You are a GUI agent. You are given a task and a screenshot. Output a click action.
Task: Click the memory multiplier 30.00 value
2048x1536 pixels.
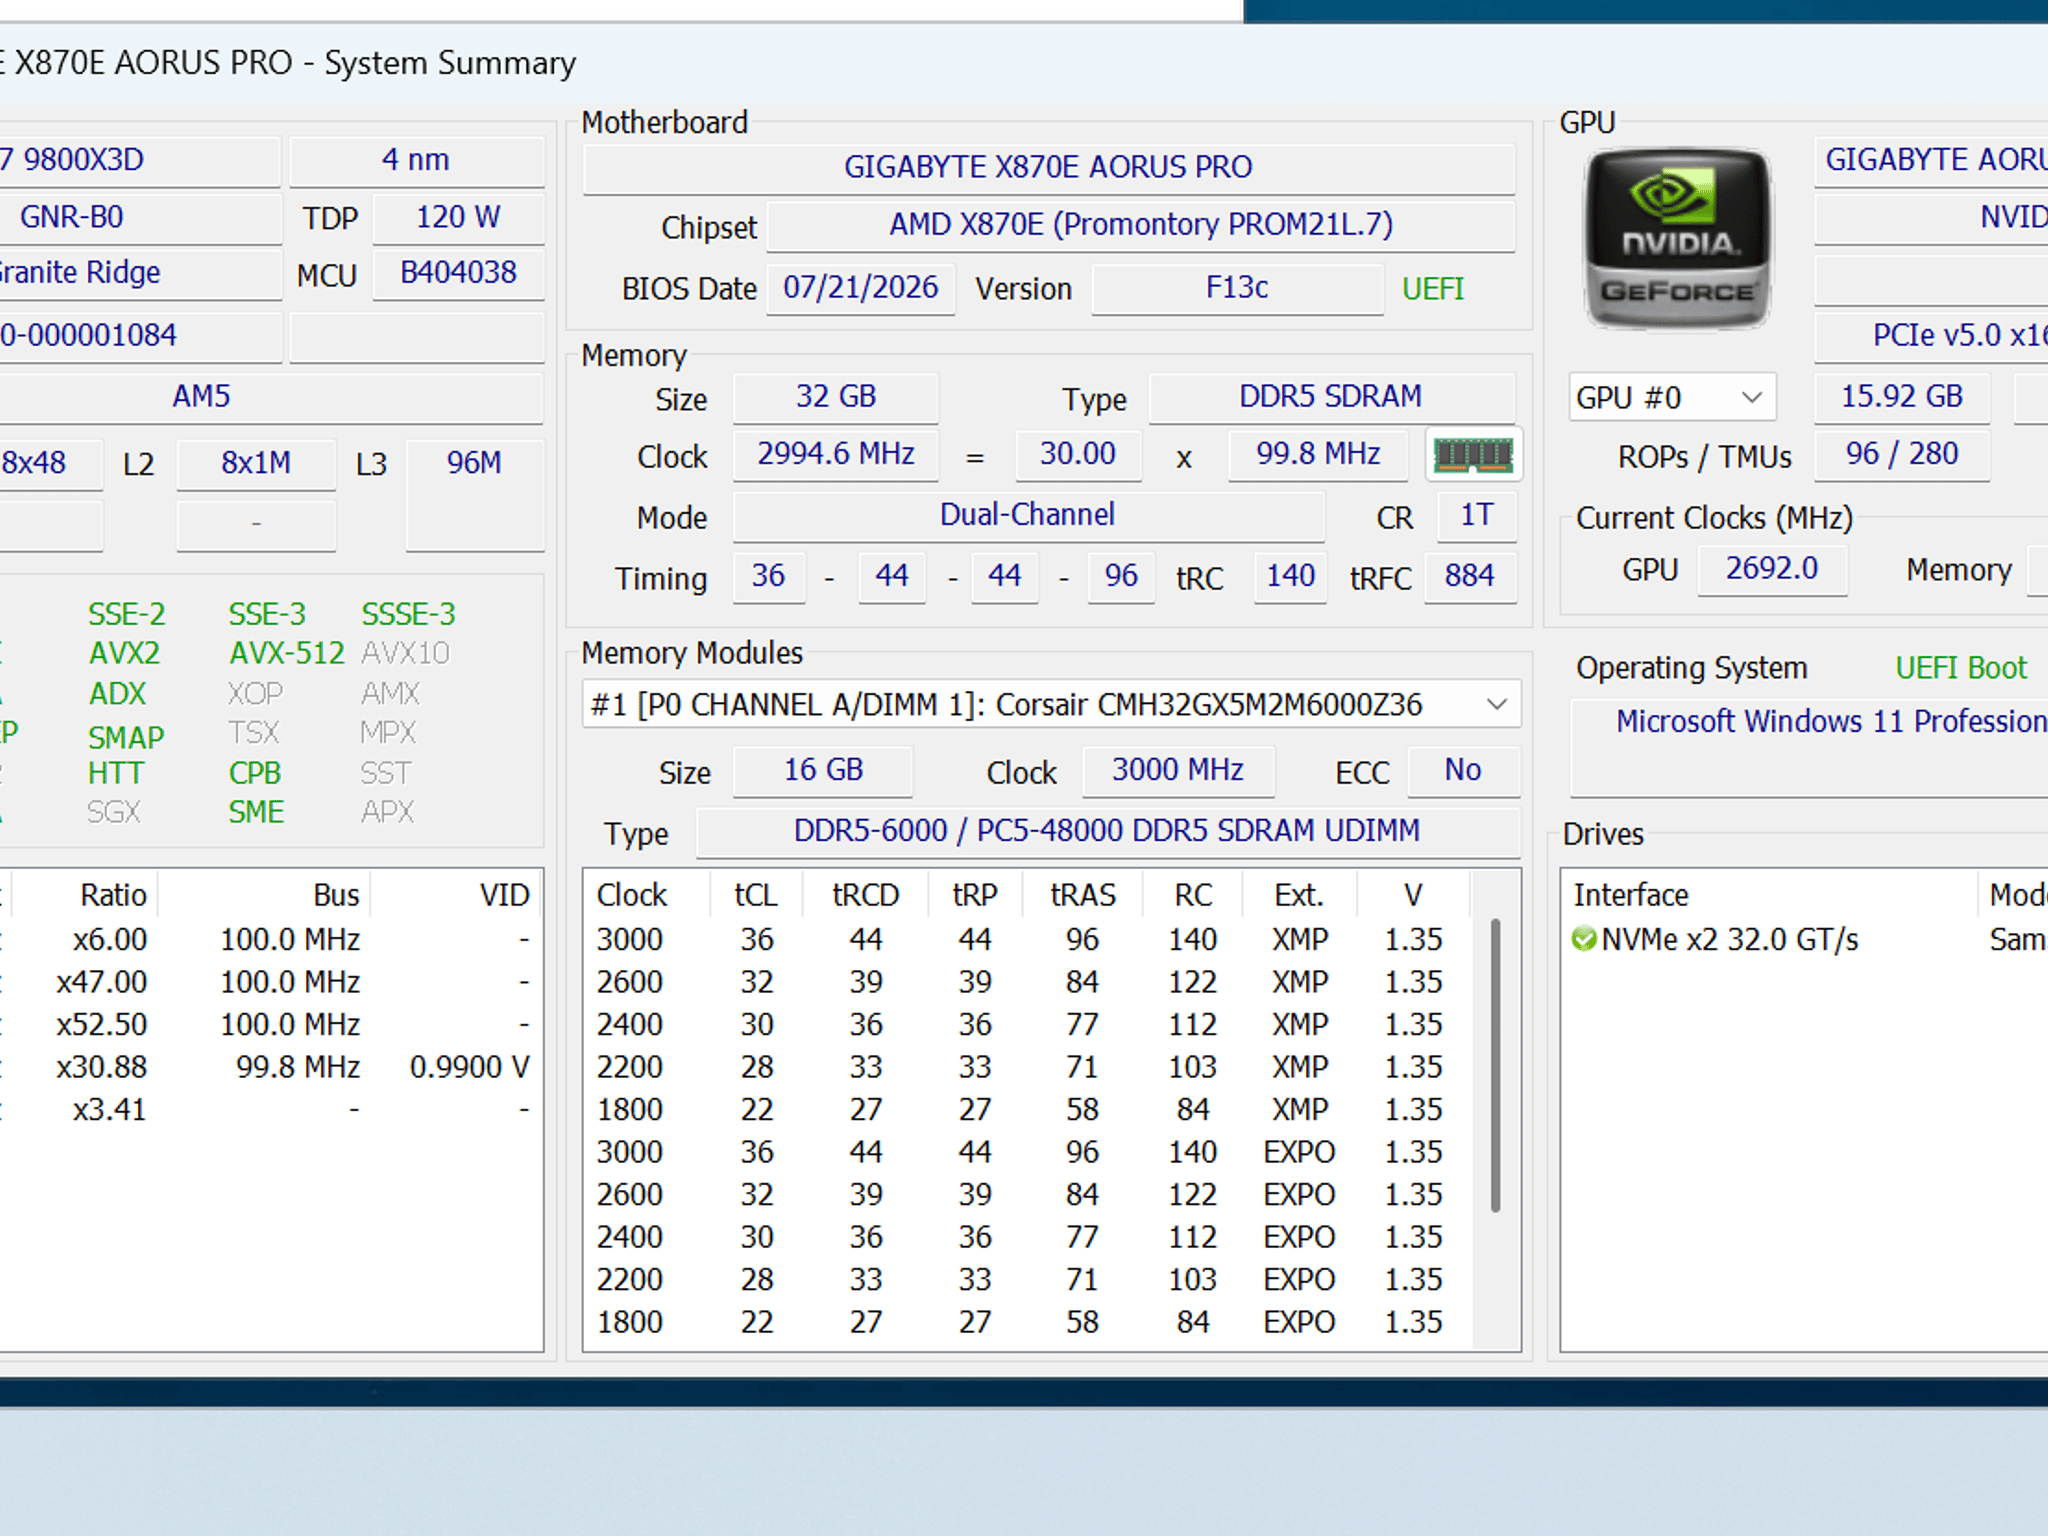[x=1078, y=455]
